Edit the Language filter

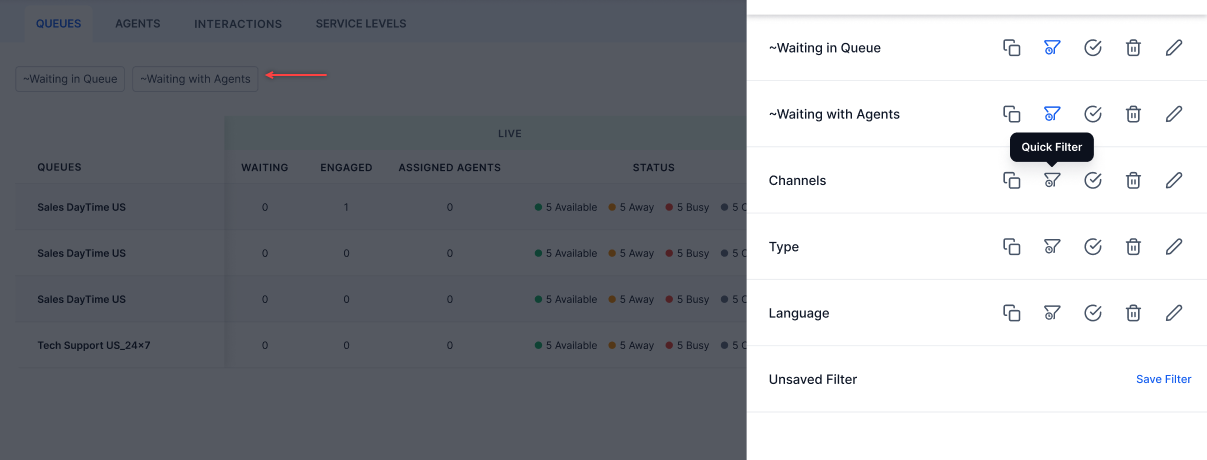(1174, 313)
